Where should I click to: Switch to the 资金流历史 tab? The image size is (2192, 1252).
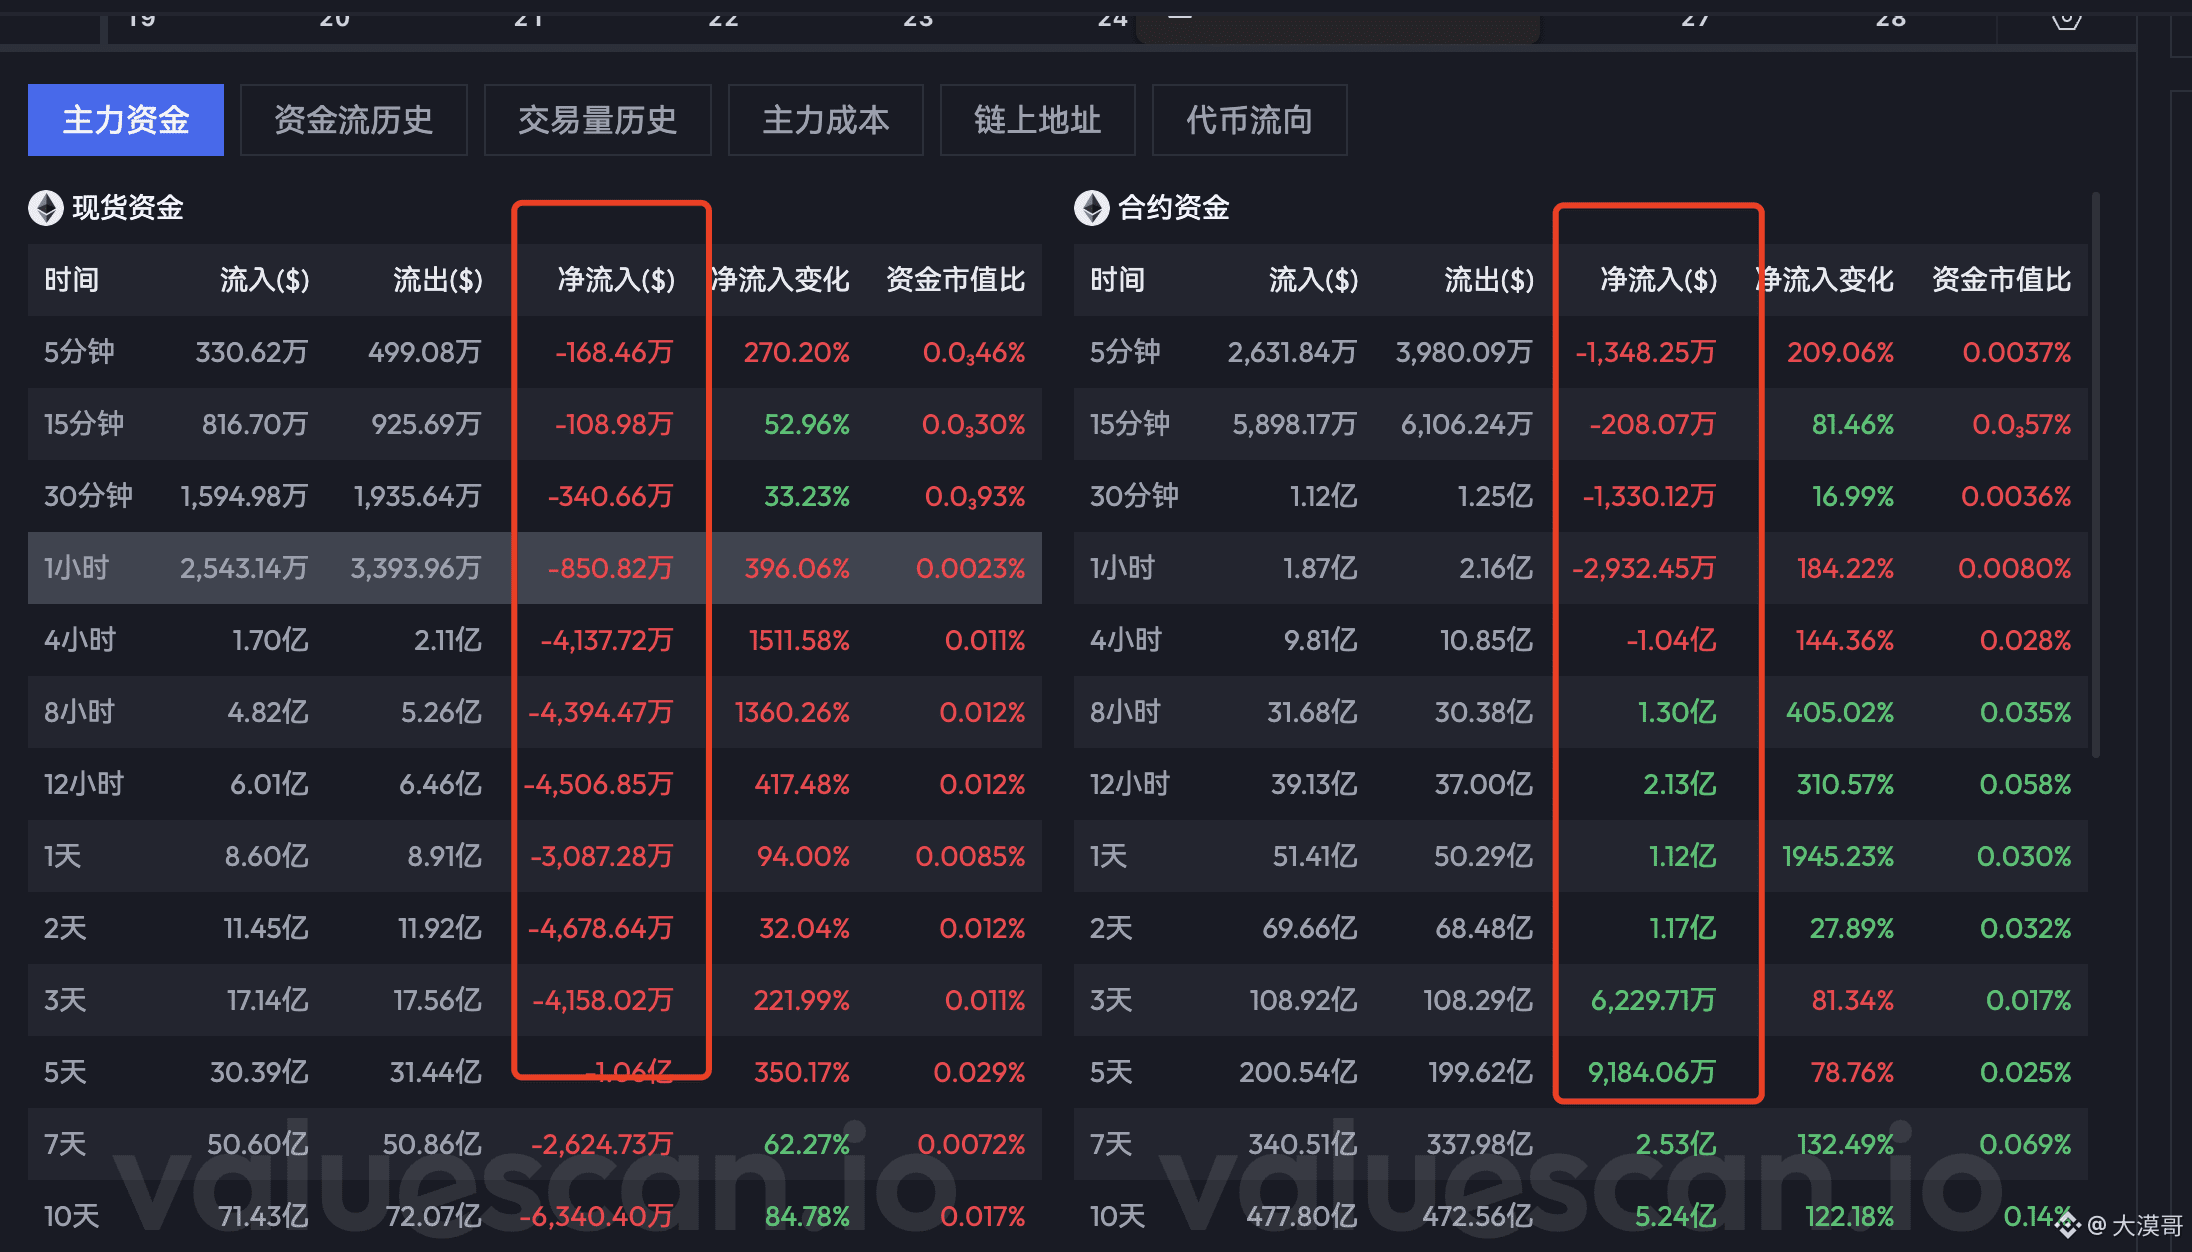click(353, 120)
